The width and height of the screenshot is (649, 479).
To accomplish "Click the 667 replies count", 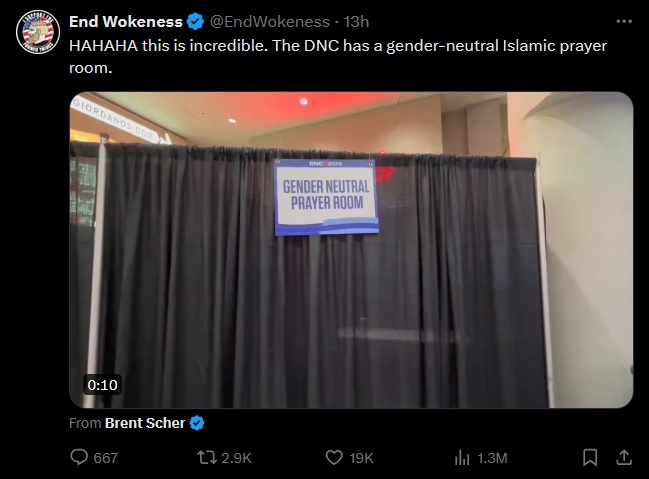I will pyautogui.click(x=106, y=458).
